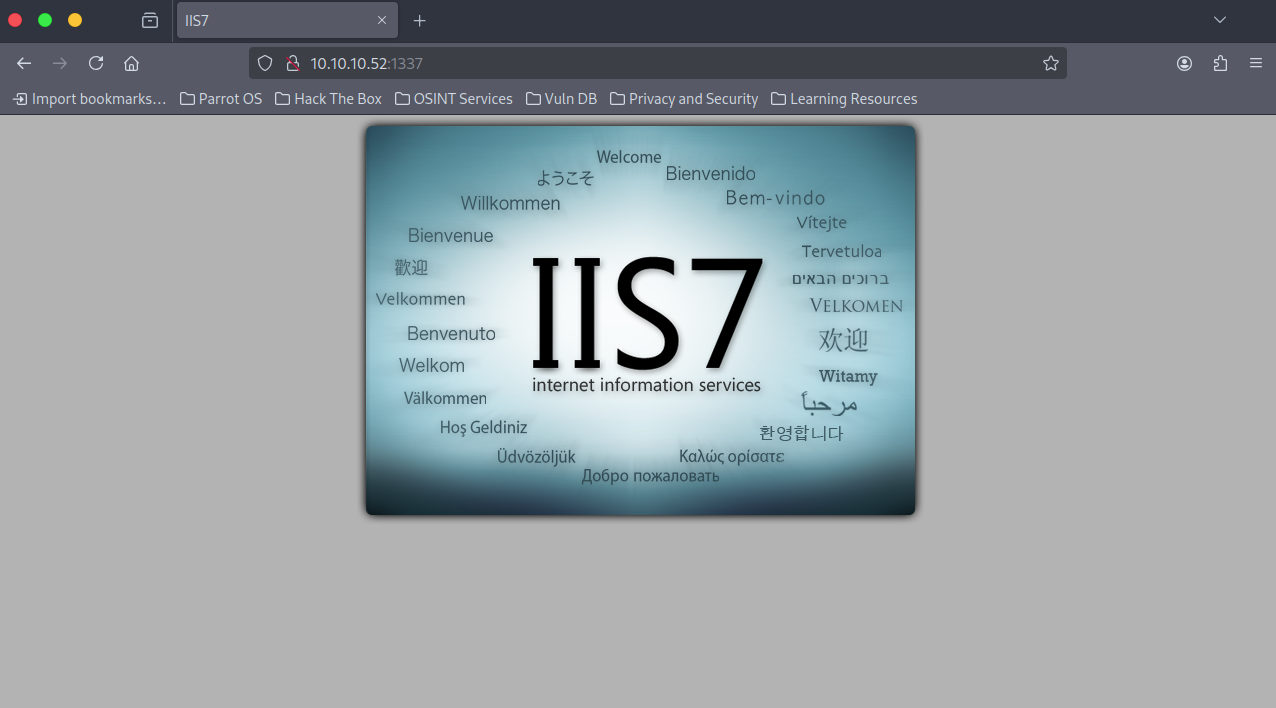Click the IIS7 welcome image
Screen dimensions: 1276x708
tap(640, 320)
